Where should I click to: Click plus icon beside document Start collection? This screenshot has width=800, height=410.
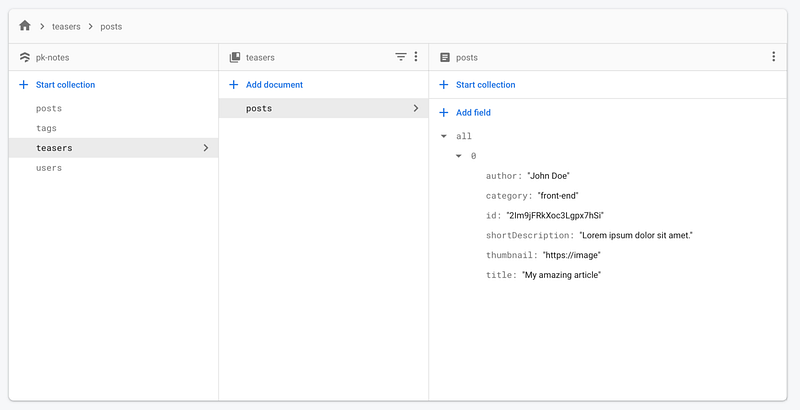444,85
